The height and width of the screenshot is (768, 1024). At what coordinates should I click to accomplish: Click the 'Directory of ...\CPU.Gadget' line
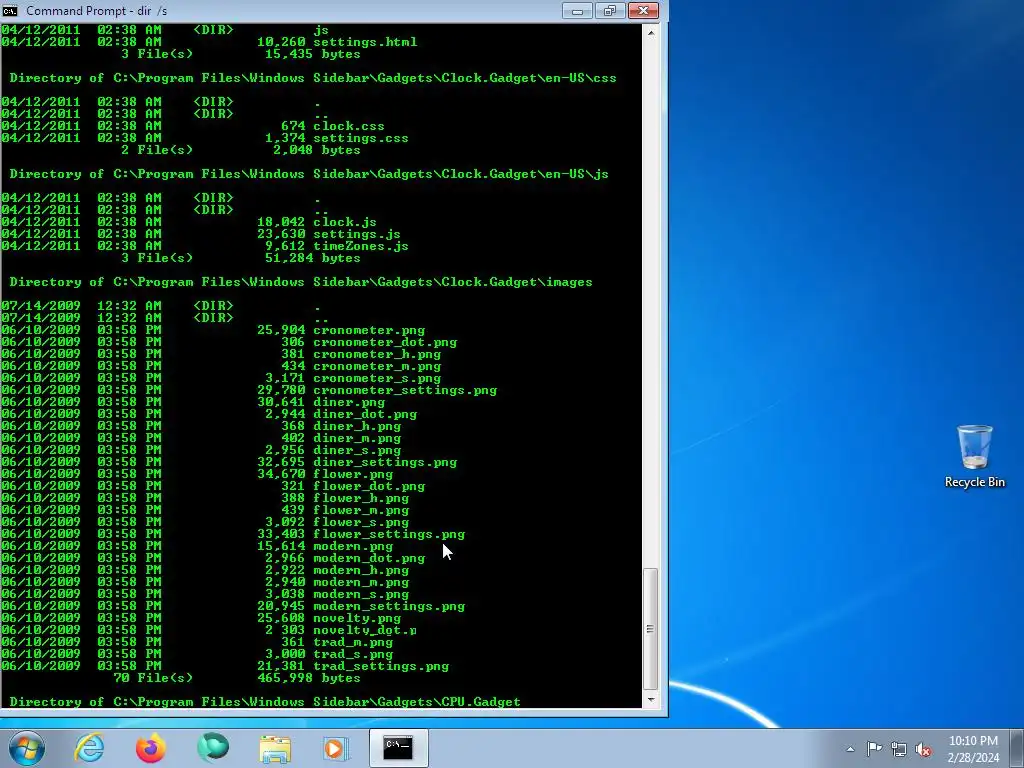[x=264, y=702]
